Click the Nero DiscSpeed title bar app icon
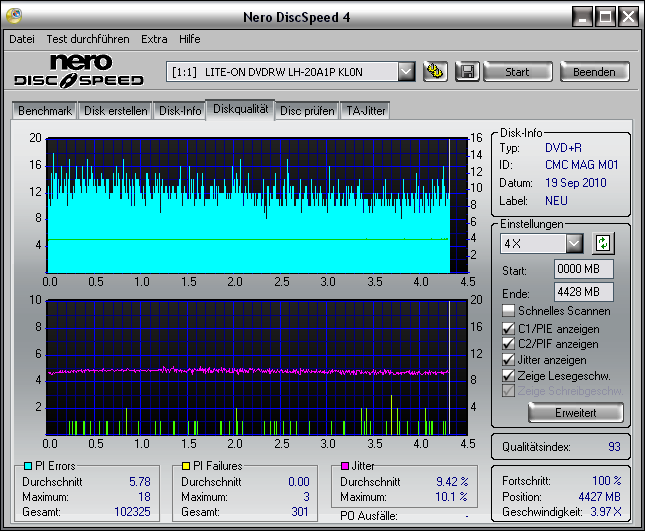The image size is (645, 531). tap(14, 16)
